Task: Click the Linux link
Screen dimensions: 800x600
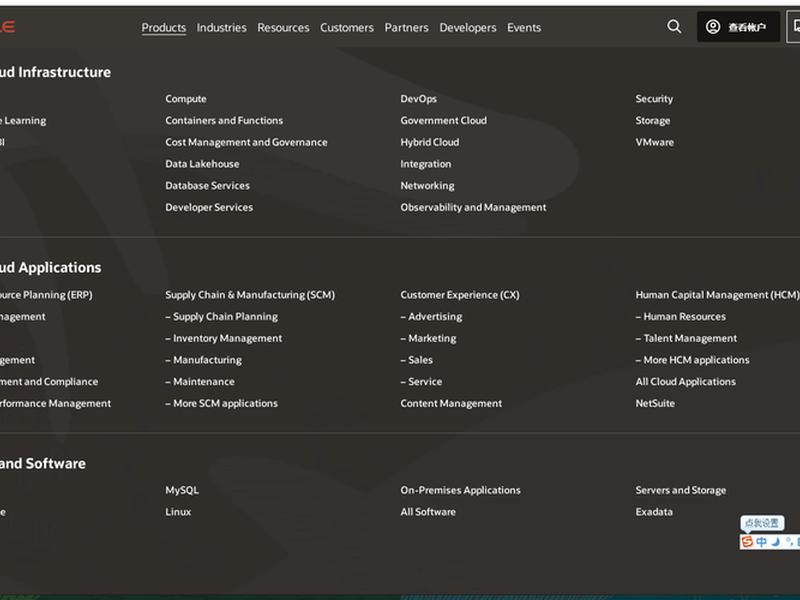Action: [178, 512]
